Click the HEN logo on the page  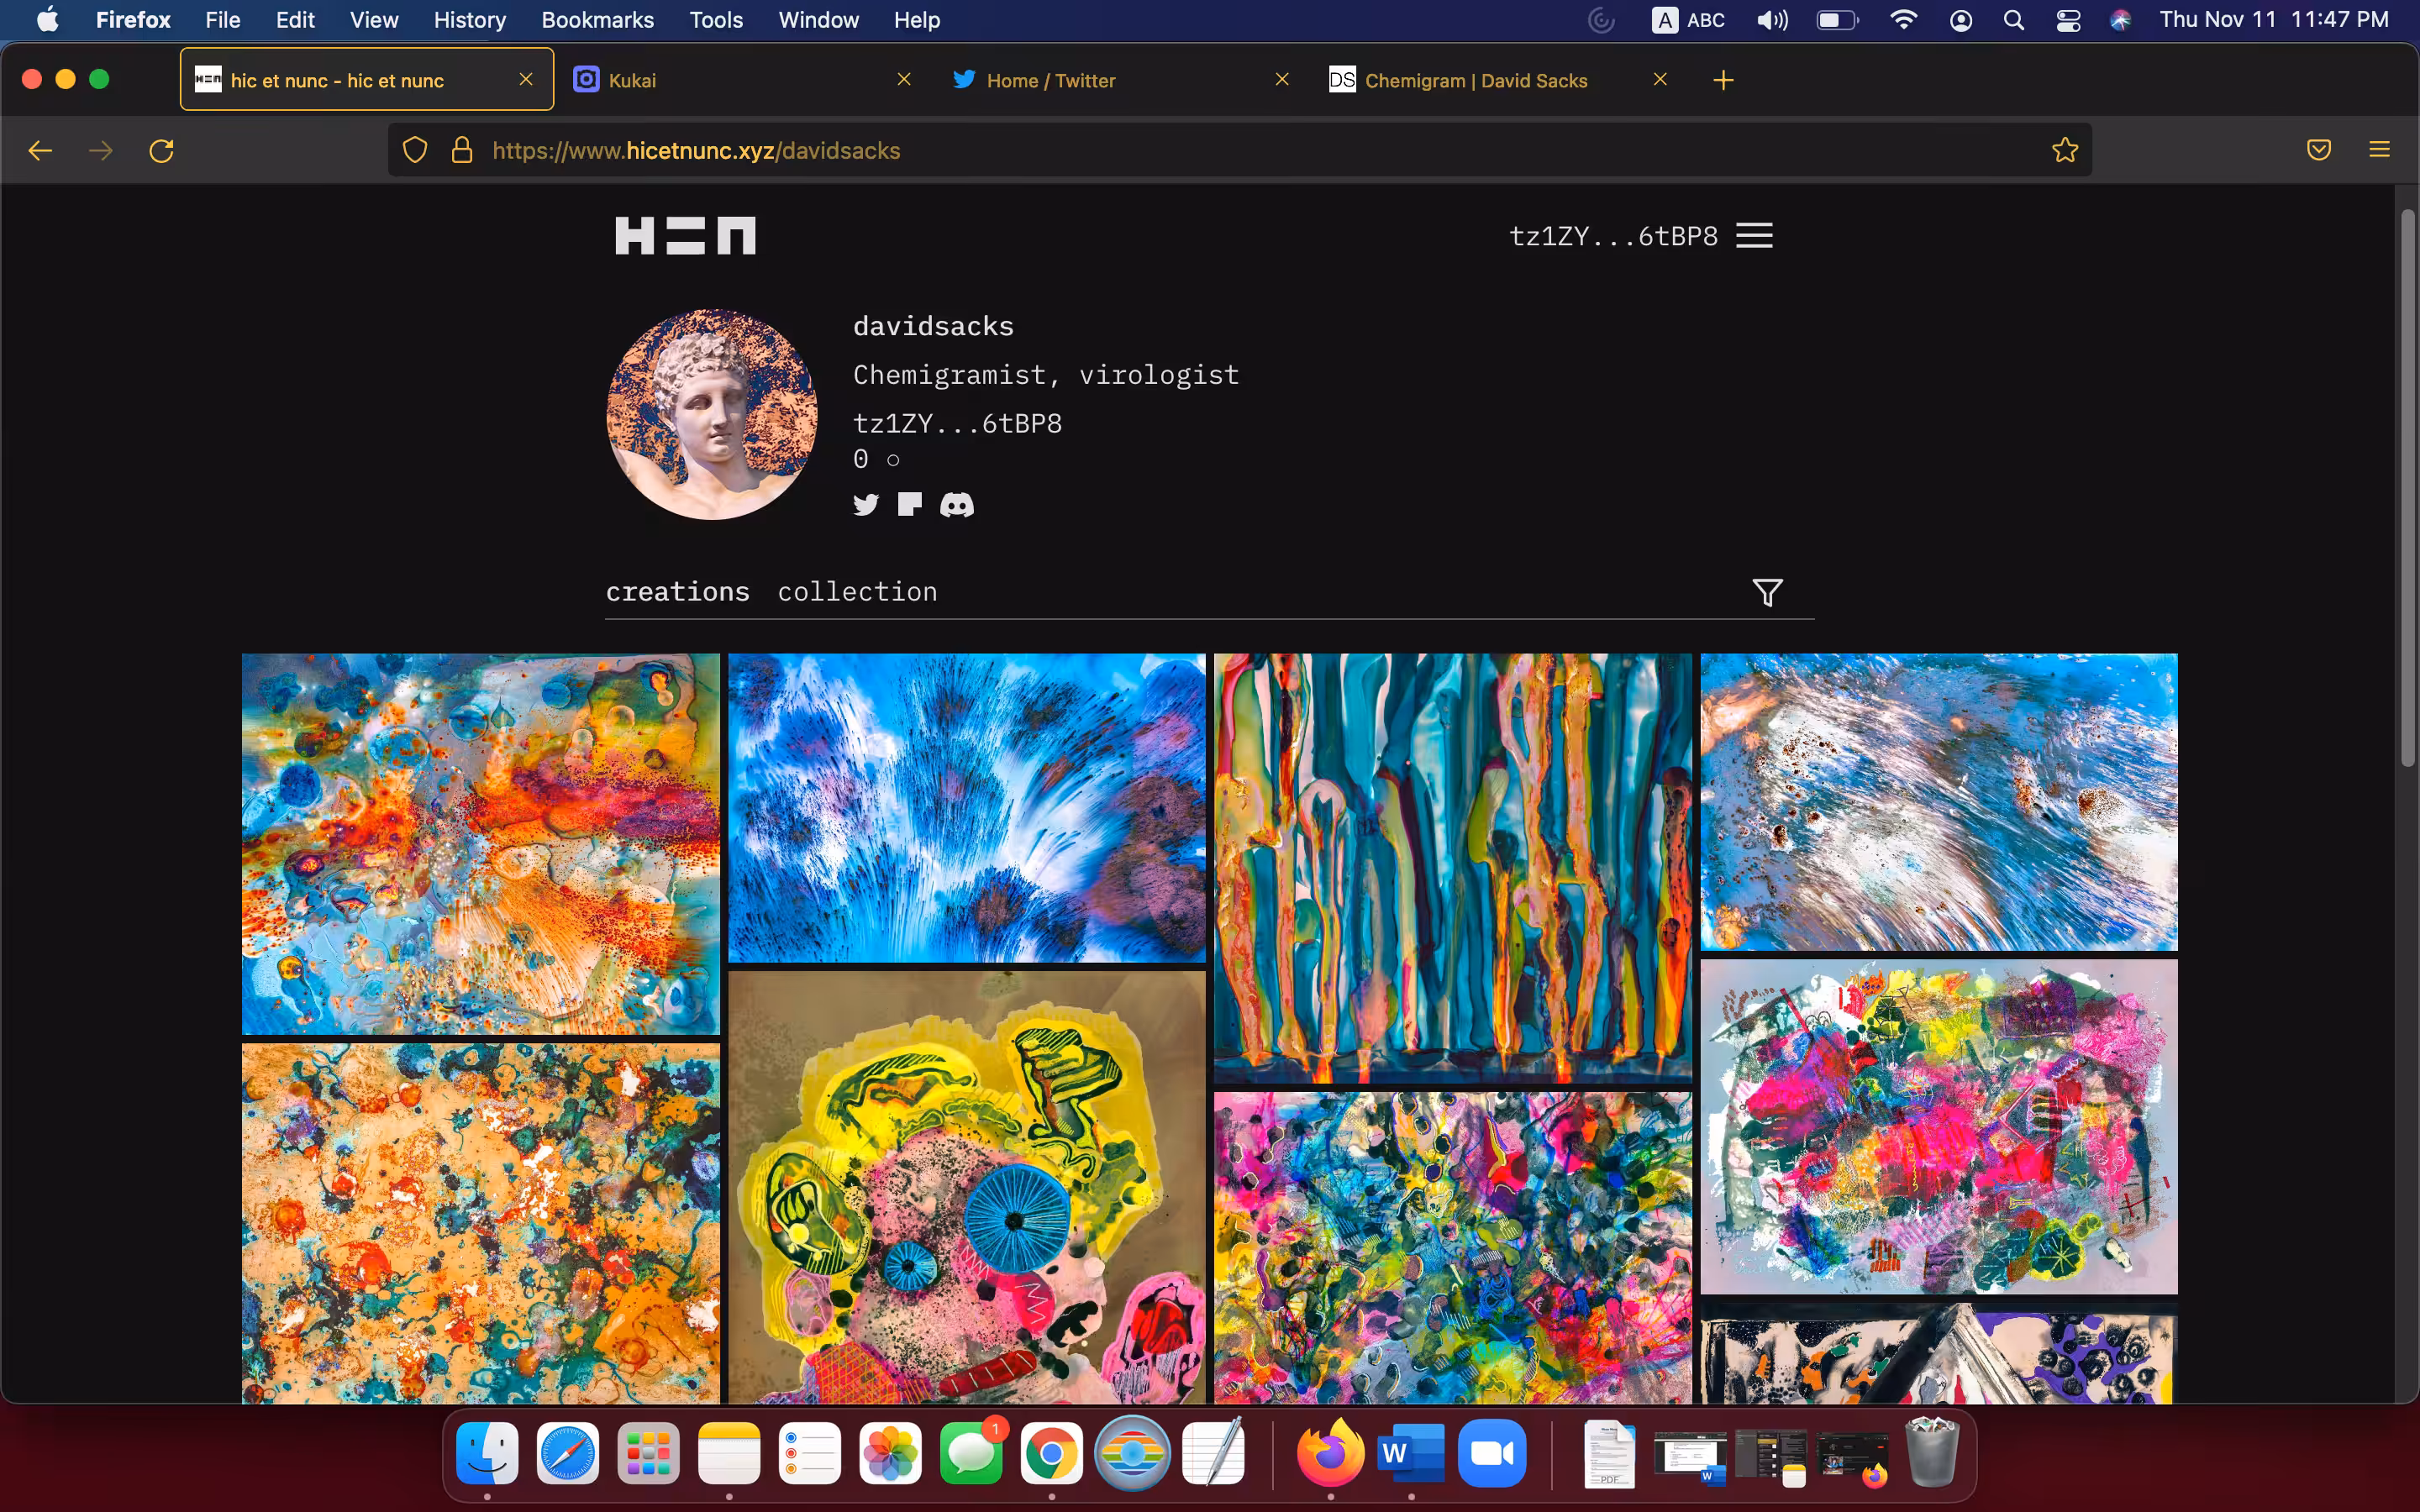685,236
